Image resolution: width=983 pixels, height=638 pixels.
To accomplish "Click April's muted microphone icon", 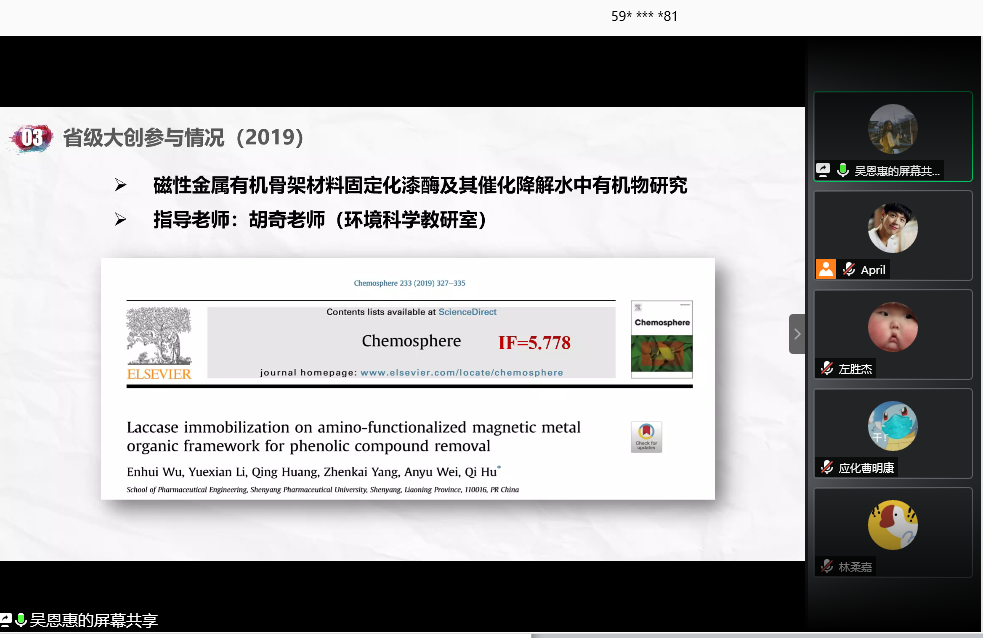I will tap(848, 269).
